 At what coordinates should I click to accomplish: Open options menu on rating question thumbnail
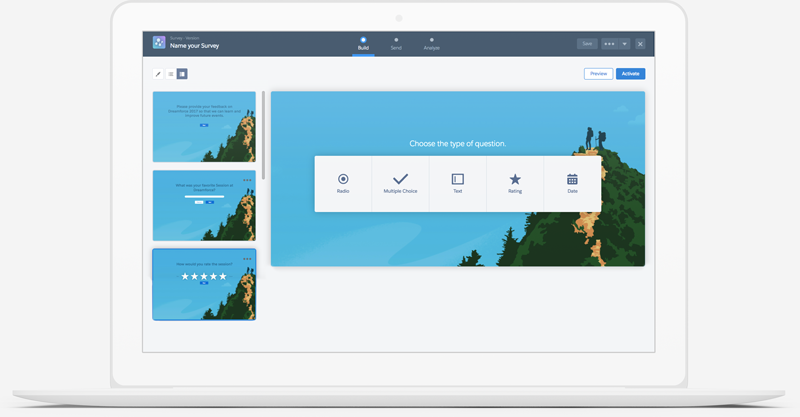coord(247,259)
